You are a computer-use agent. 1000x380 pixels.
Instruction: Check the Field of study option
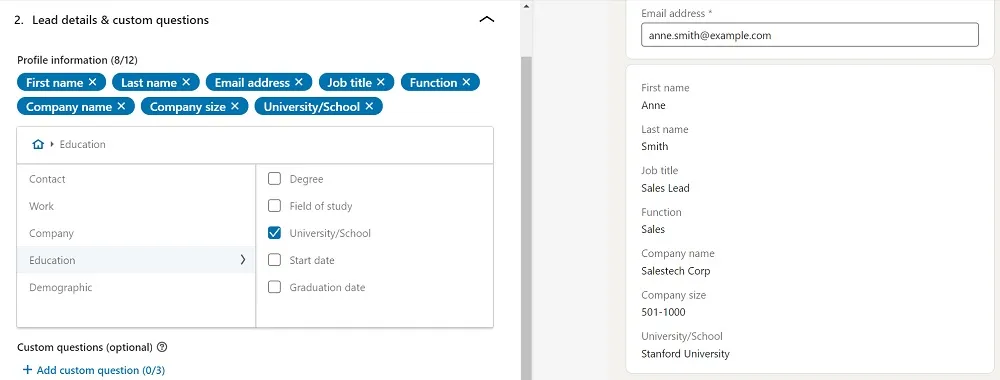(x=274, y=206)
